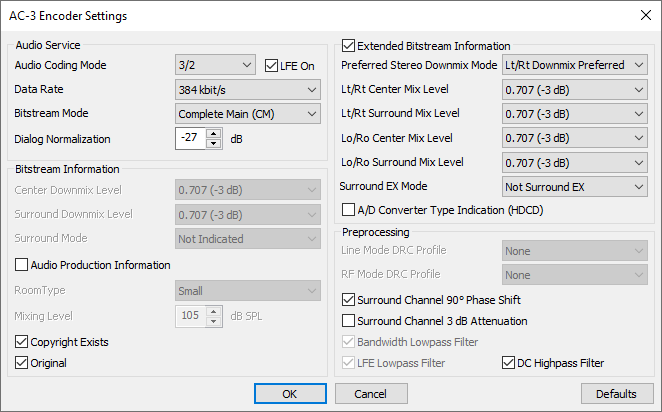Image resolution: width=662 pixels, height=412 pixels.
Task: Toggle LFE Lowpass Filter checkbox
Action: [348, 363]
